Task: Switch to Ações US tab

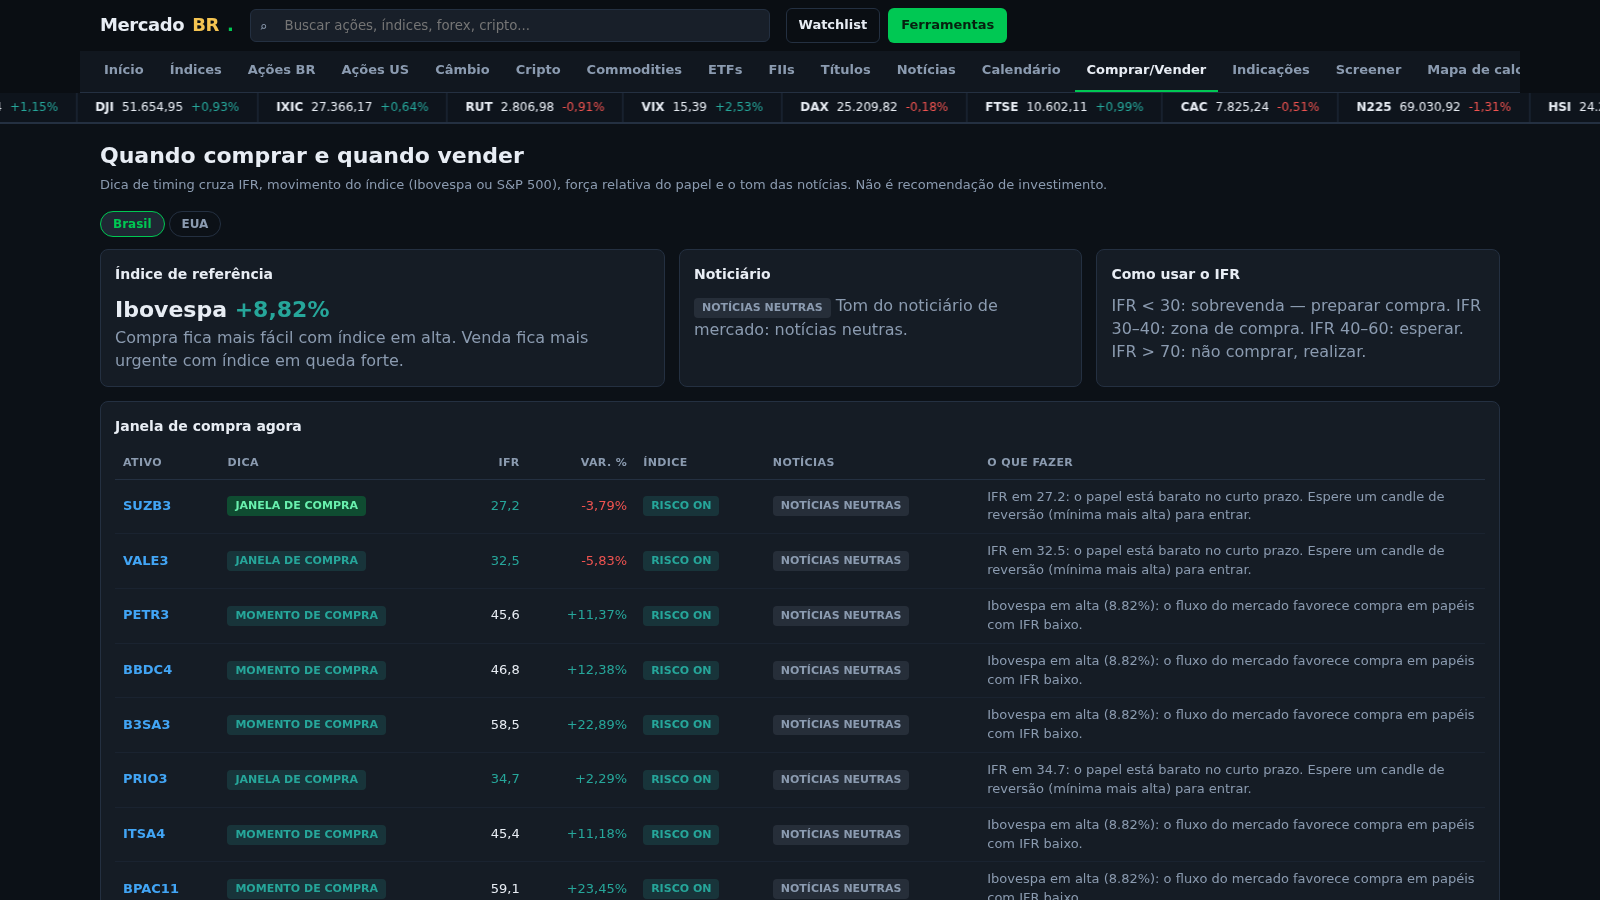Action: [x=375, y=70]
